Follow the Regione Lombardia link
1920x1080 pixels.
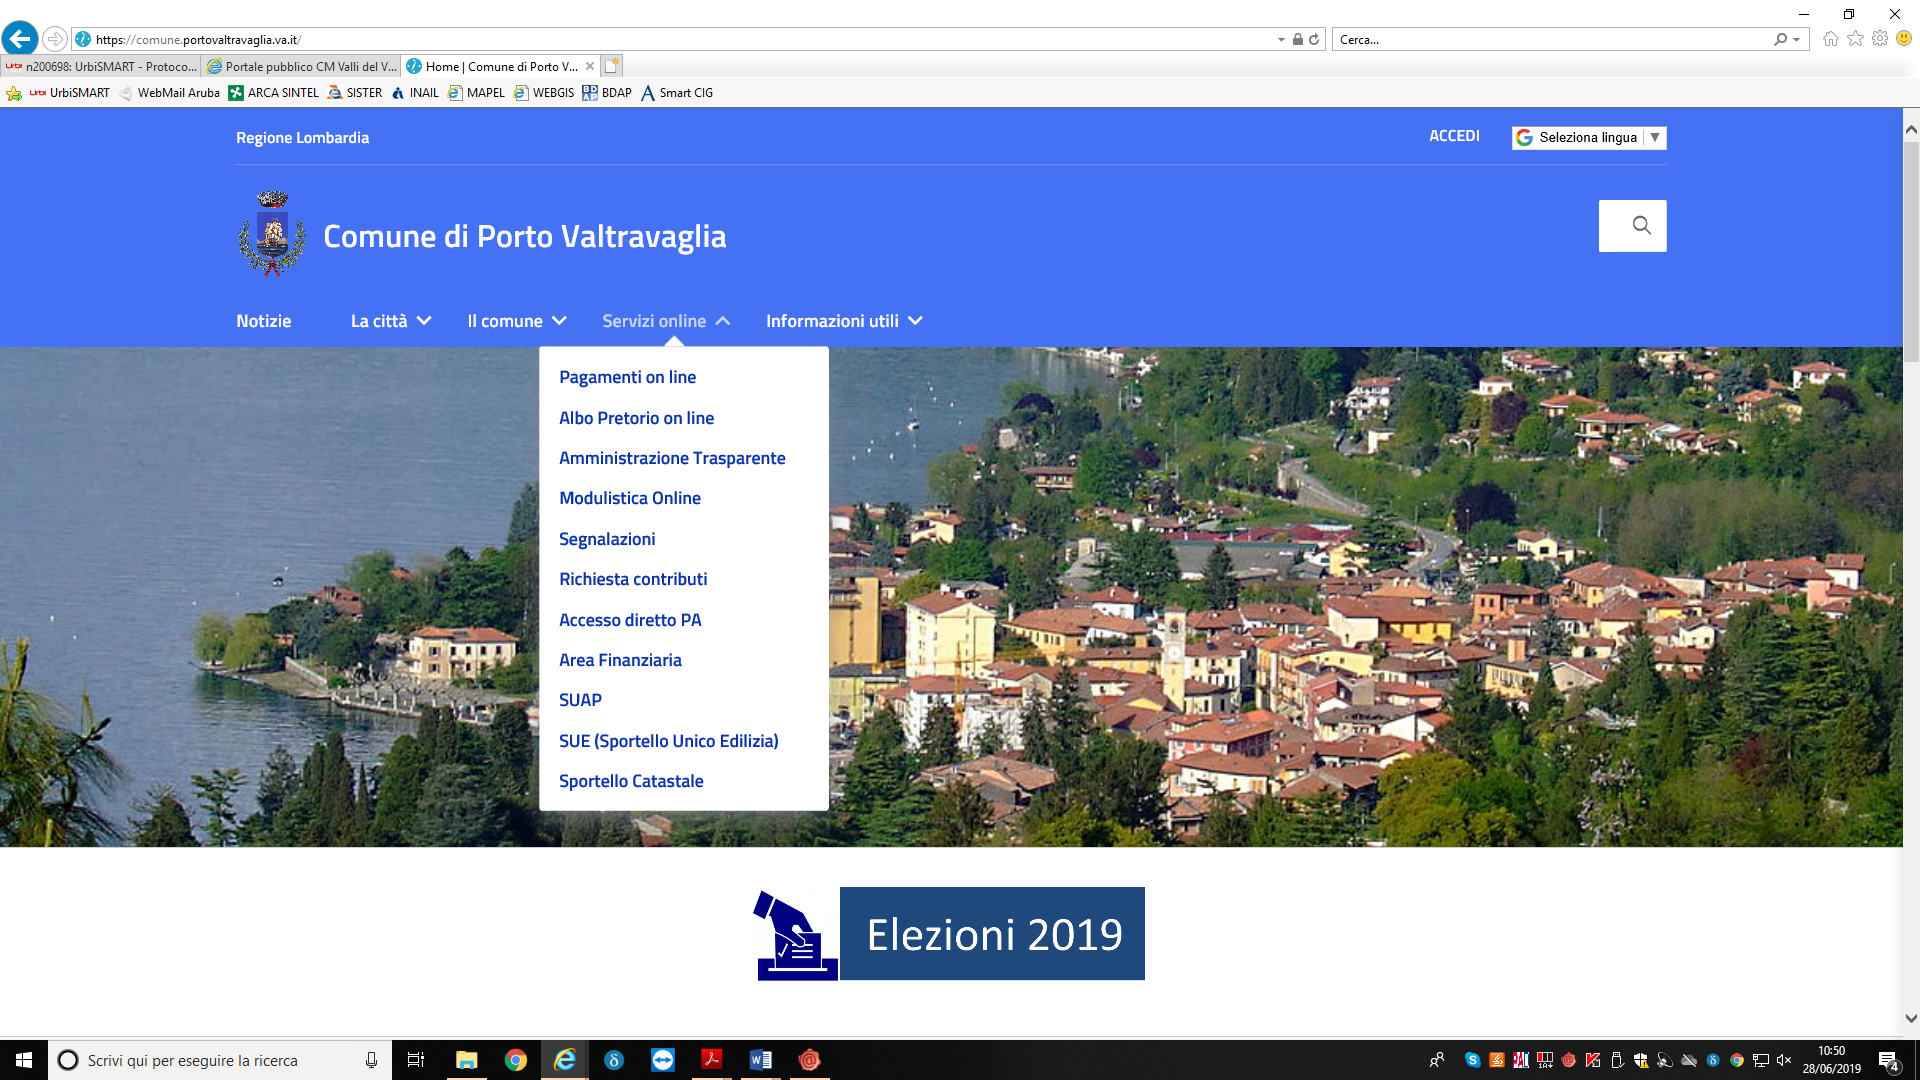click(302, 138)
